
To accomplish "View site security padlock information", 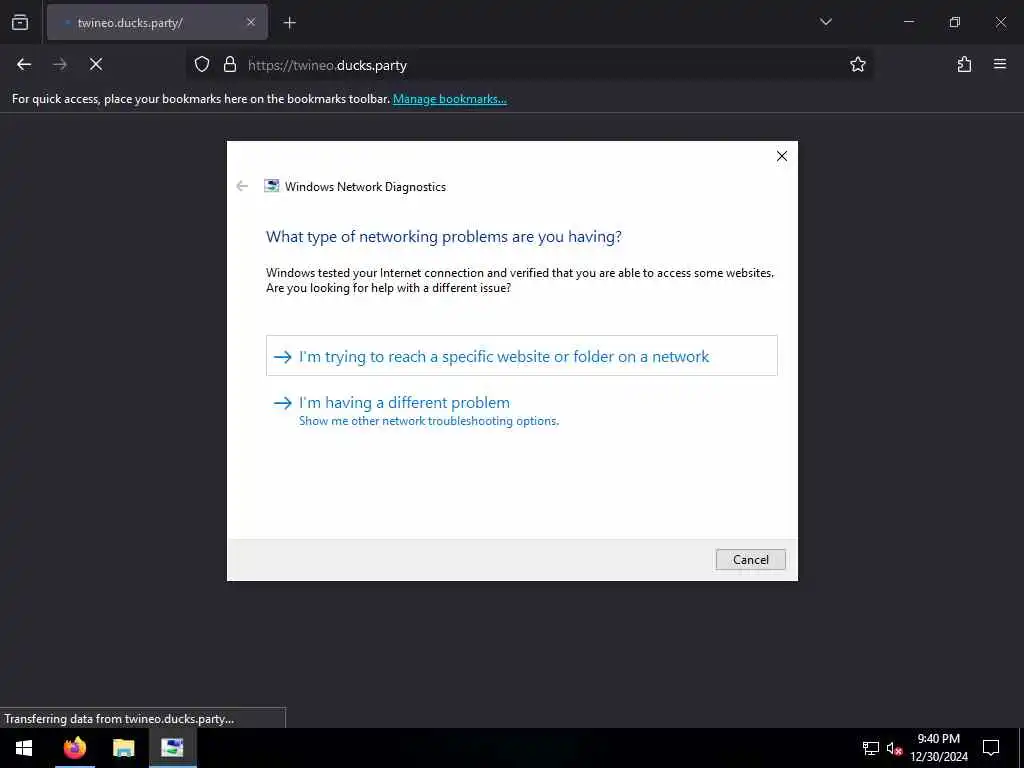I will pyautogui.click(x=230, y=64).
